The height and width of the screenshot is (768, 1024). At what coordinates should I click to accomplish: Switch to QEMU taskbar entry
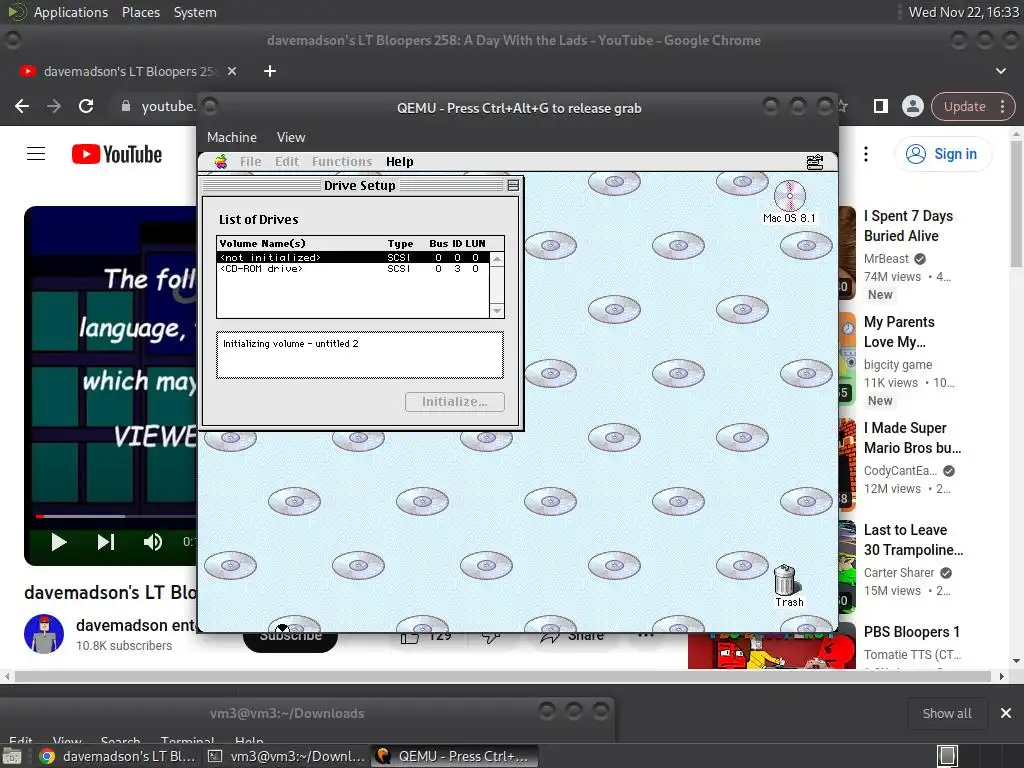click(x=455, y=756)
